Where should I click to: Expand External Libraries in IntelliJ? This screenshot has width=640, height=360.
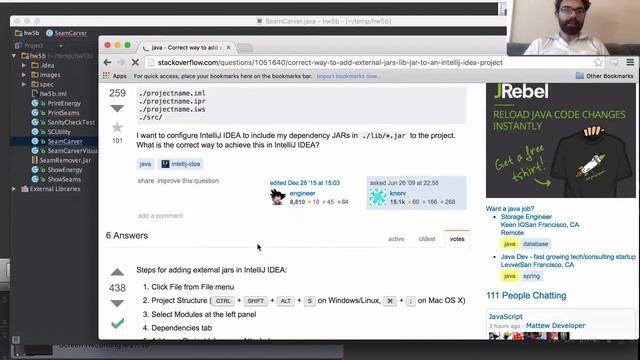[x=14, y=189]
